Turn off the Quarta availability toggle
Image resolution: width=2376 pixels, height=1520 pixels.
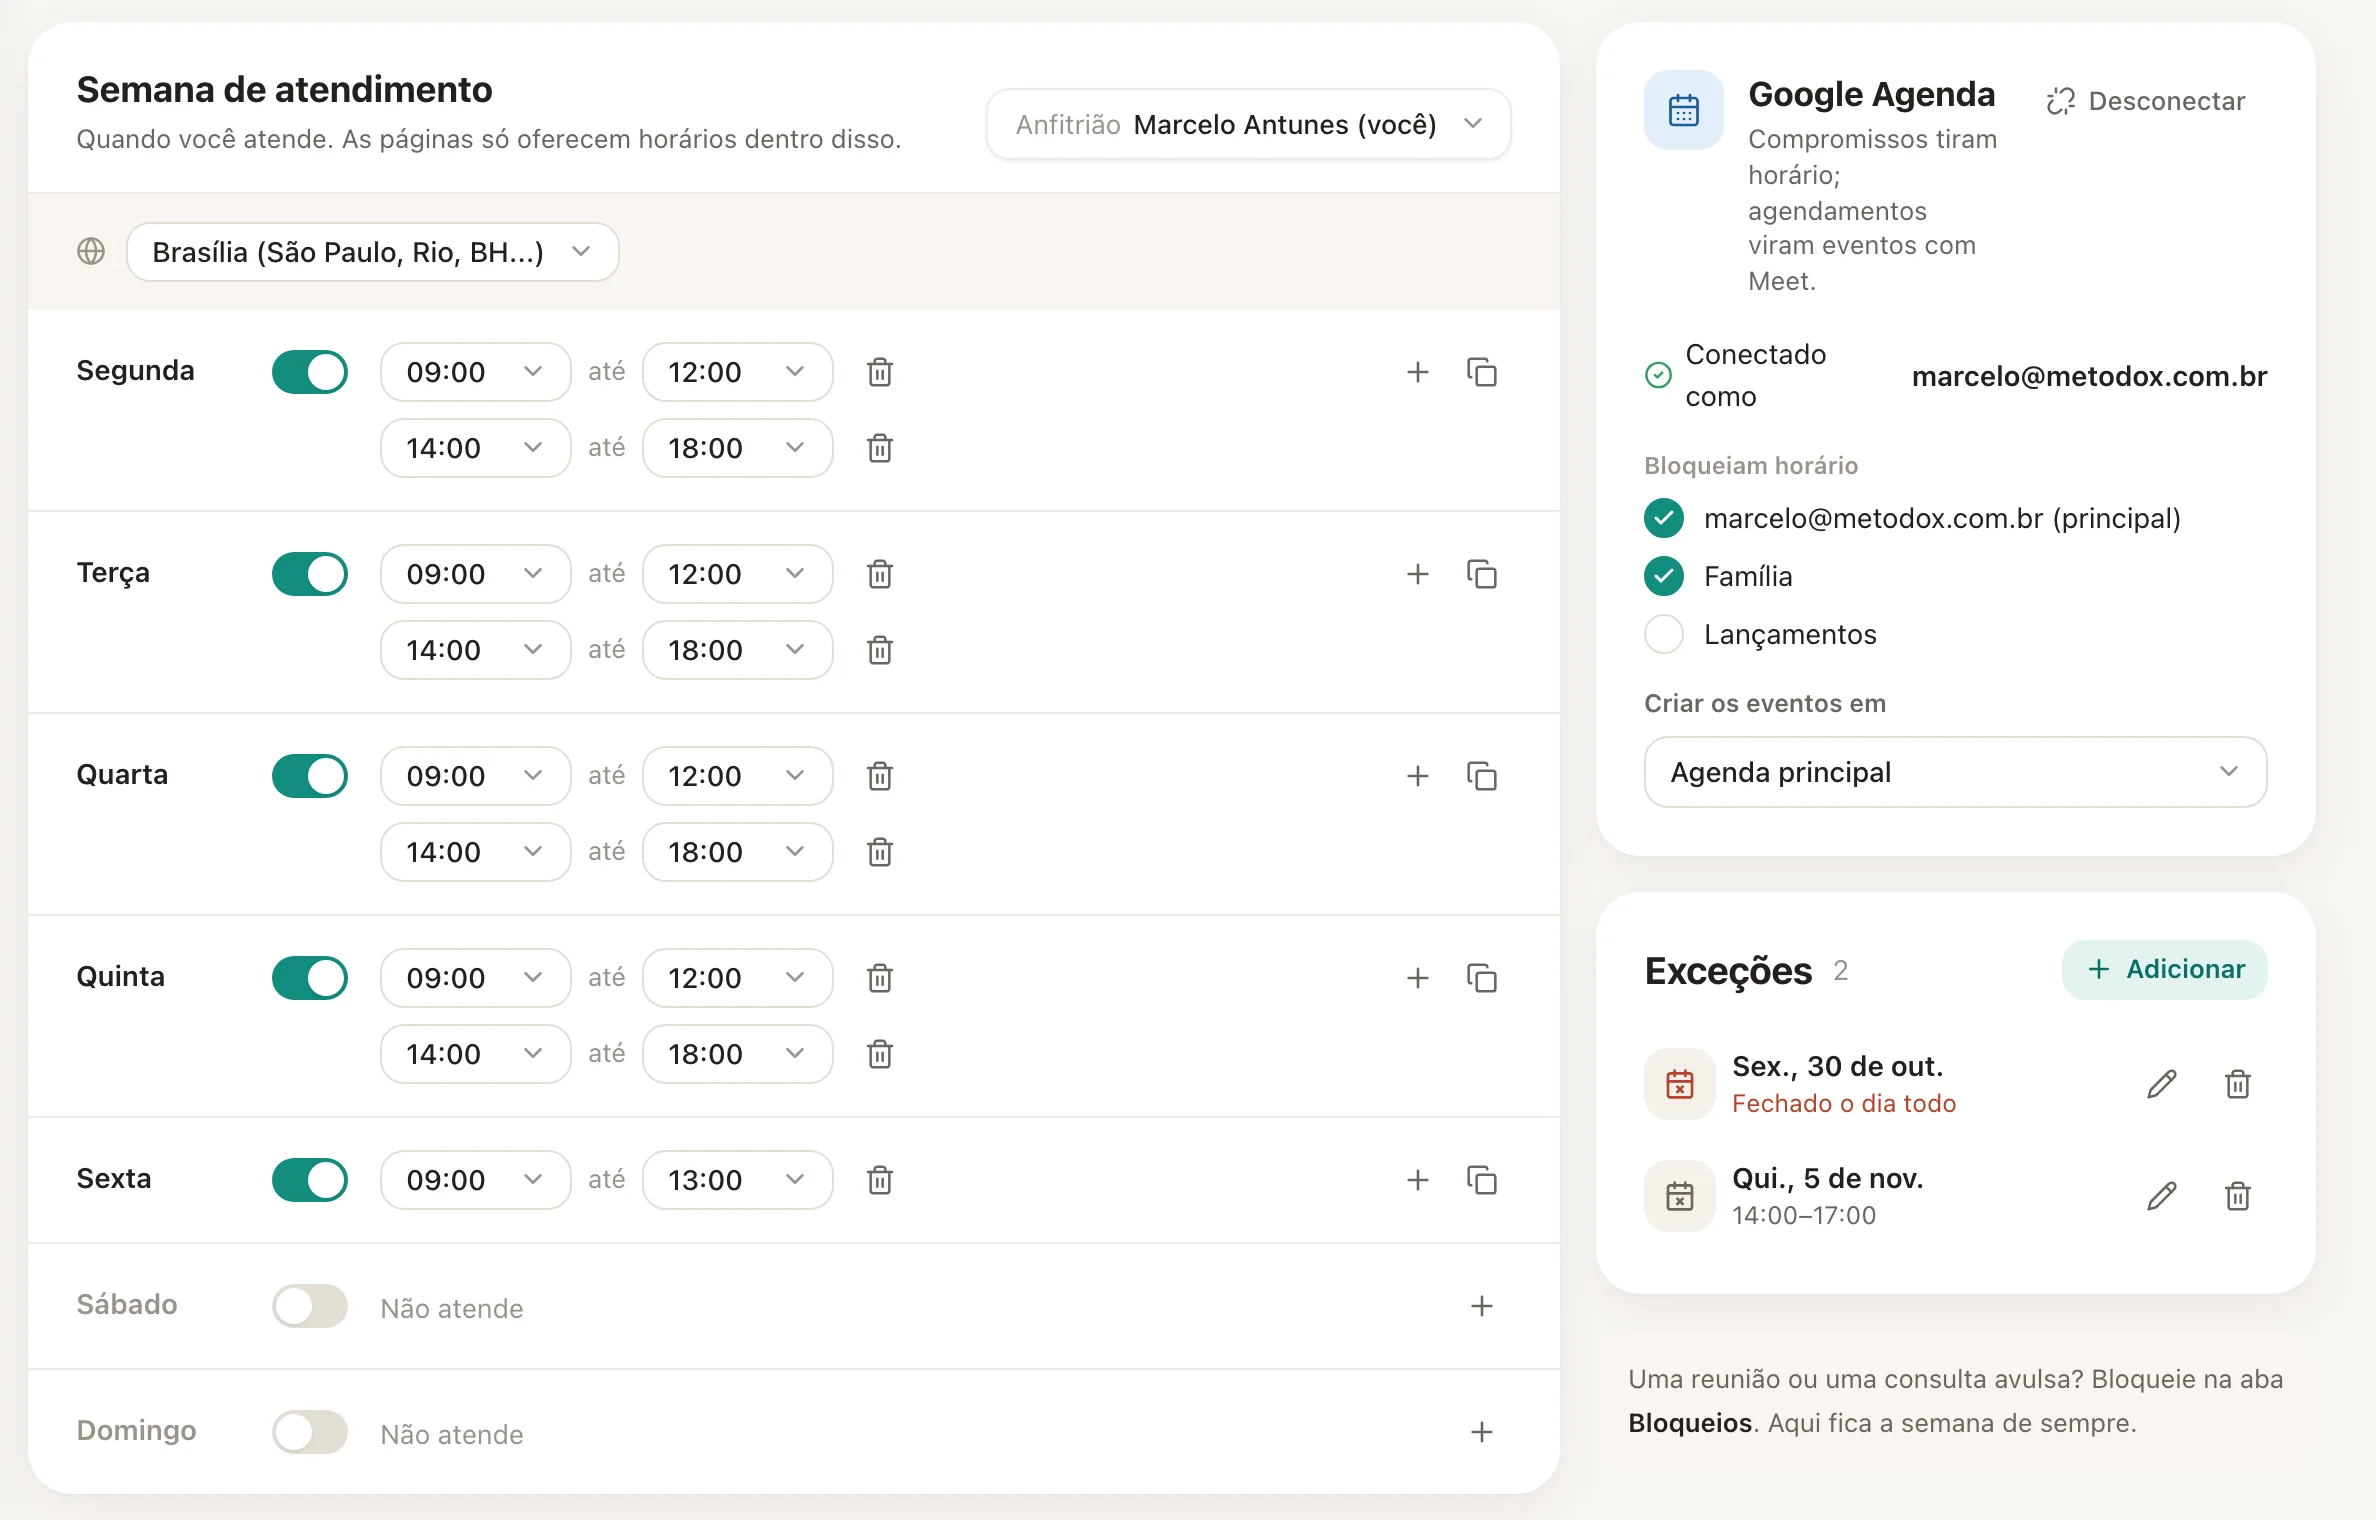point(310,776)
